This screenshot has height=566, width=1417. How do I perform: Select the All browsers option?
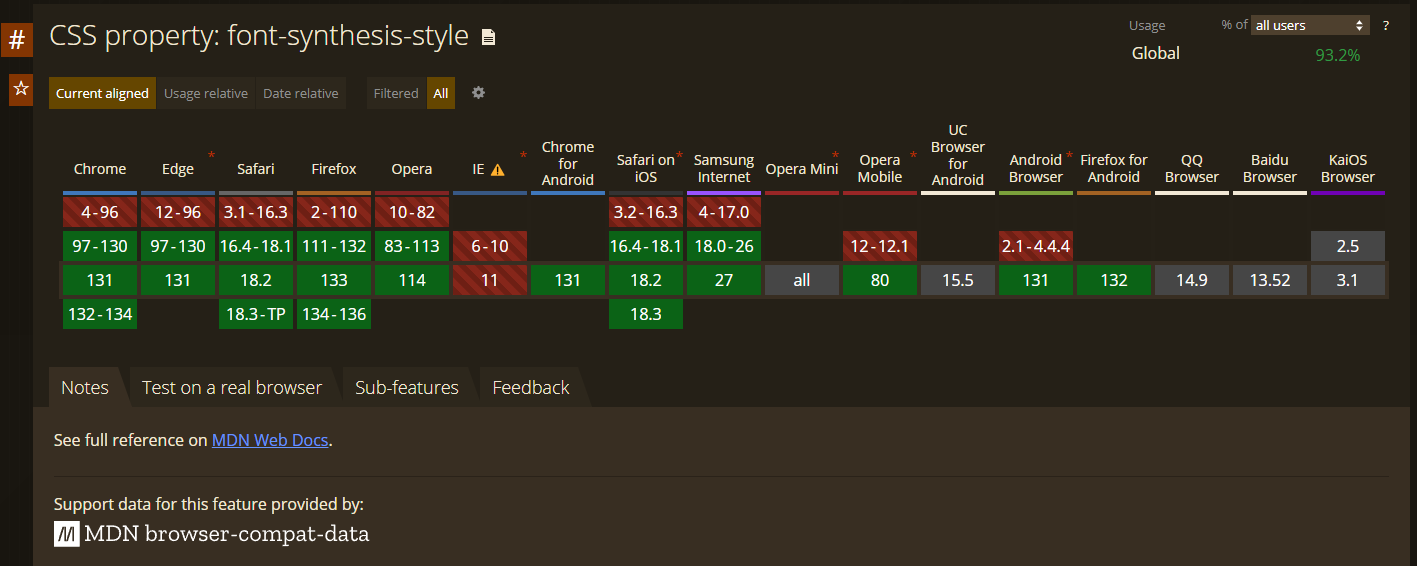441,93
